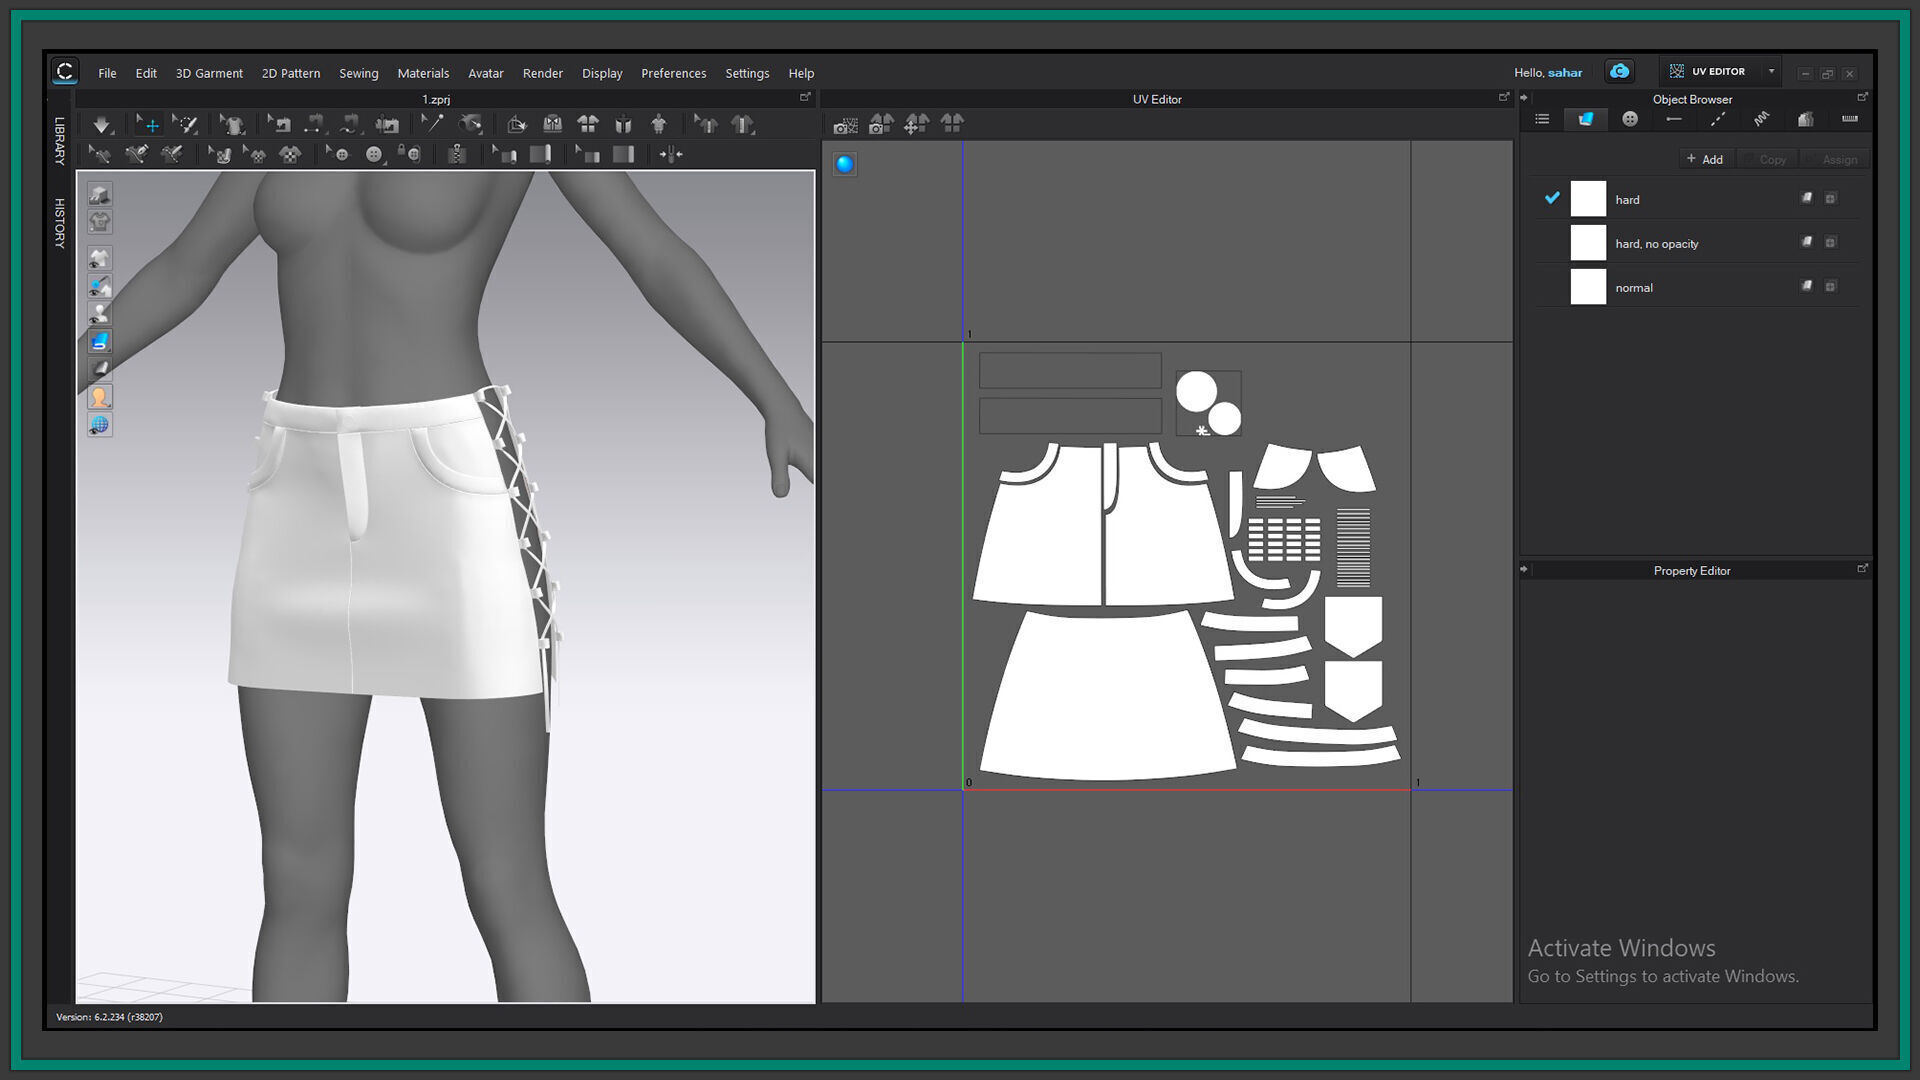
Task: Click the fourth UV Editor garment icon
Action: (952, 124)
